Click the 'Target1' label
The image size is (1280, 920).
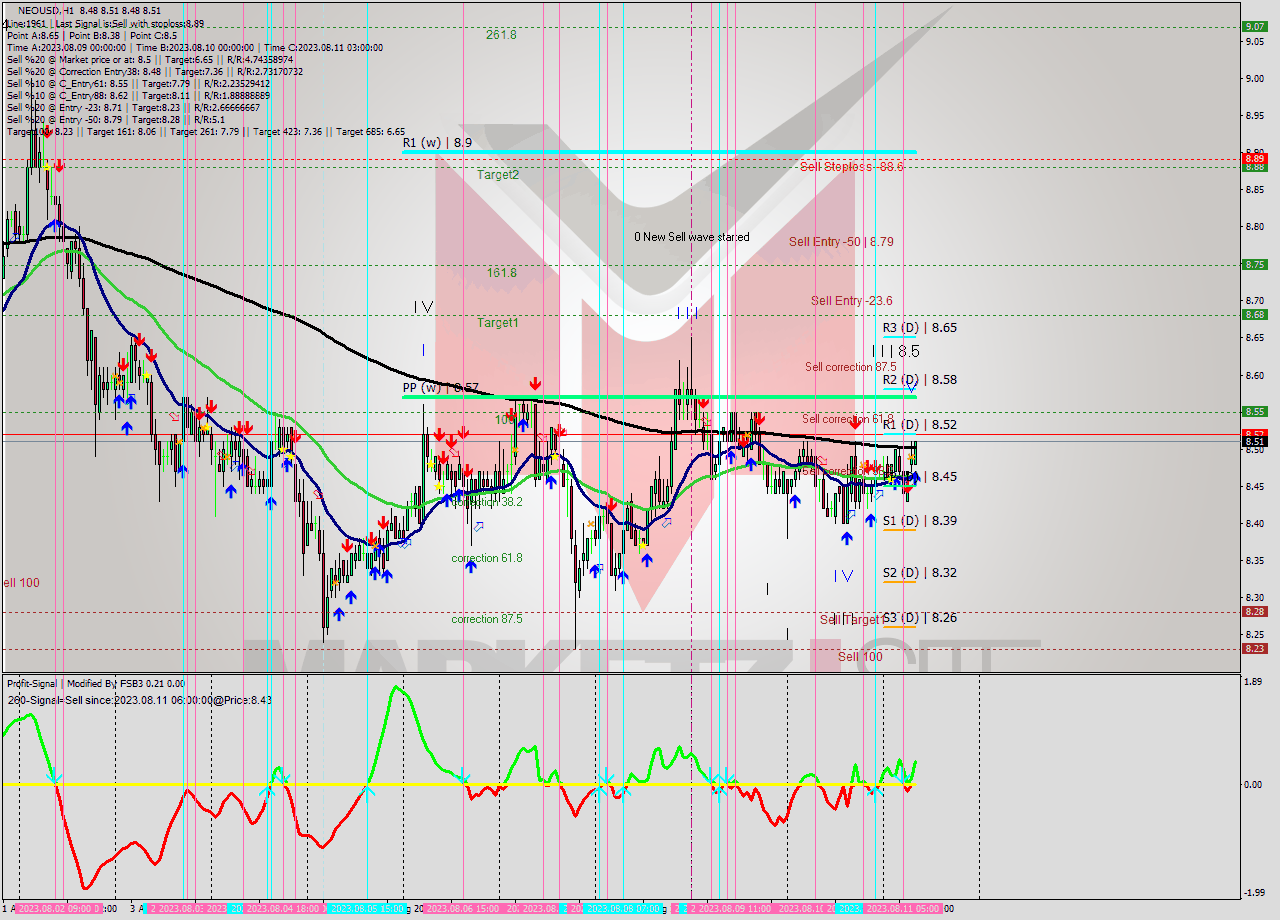[497, 323]
